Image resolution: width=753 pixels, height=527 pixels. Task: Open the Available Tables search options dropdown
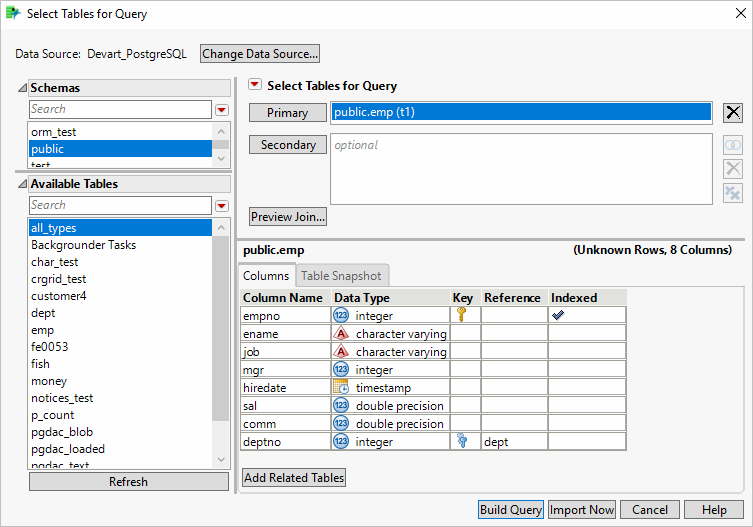tap(222, 205)
